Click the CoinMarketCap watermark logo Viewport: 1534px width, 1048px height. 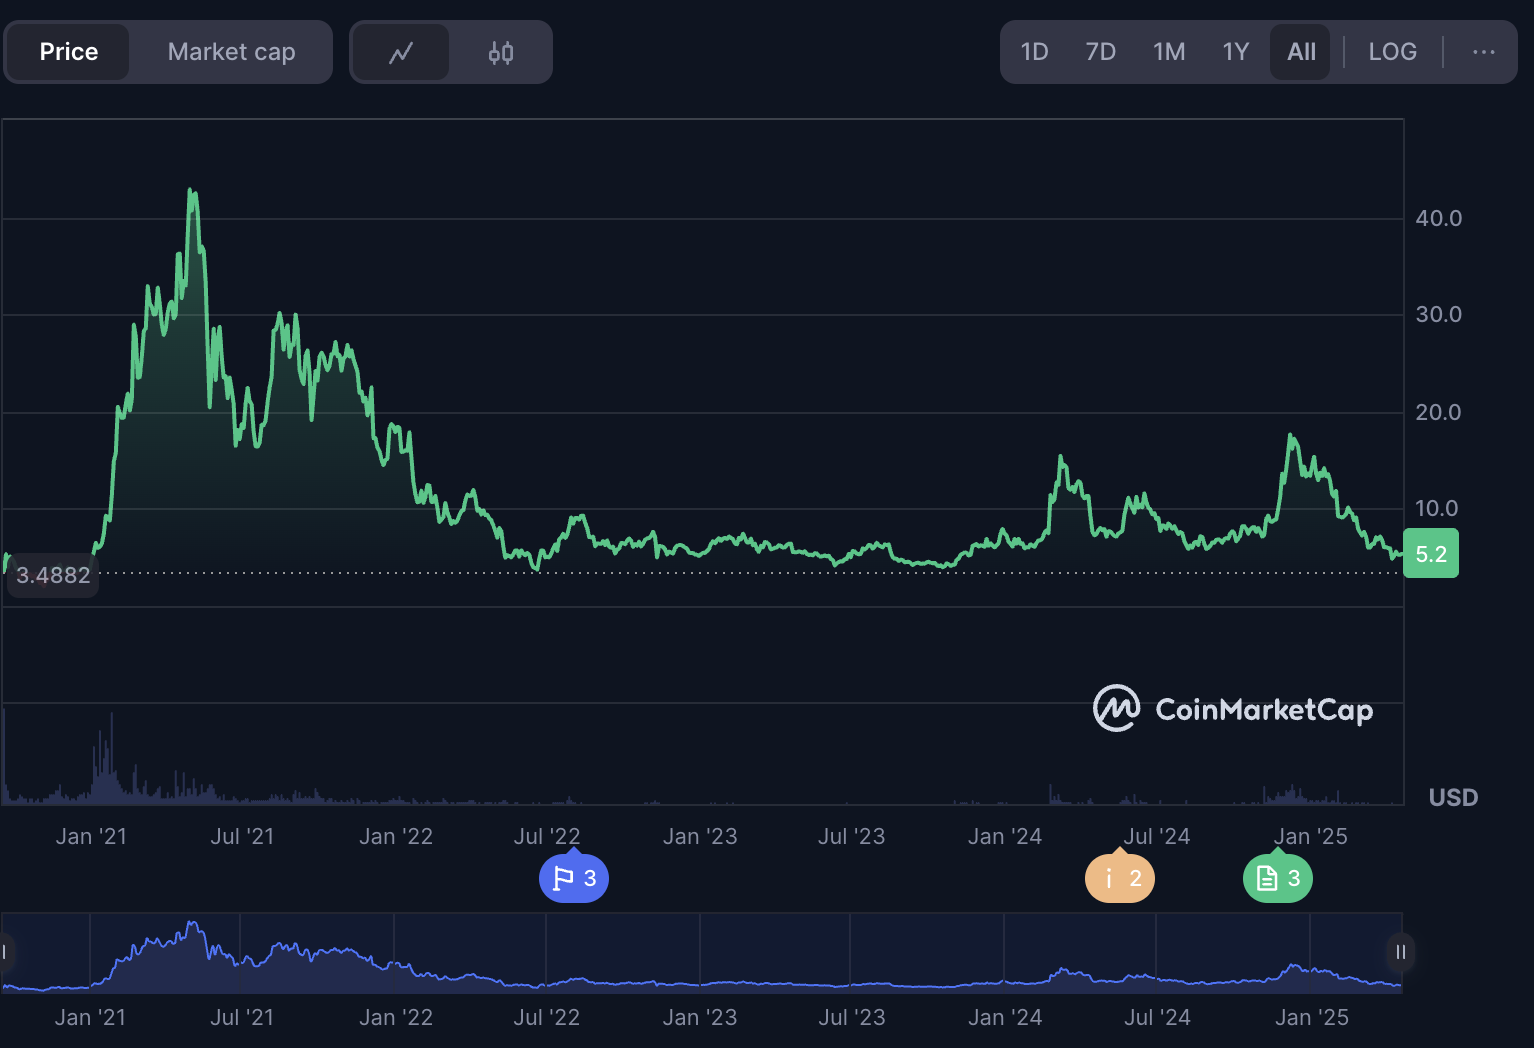coord(1233,709)
